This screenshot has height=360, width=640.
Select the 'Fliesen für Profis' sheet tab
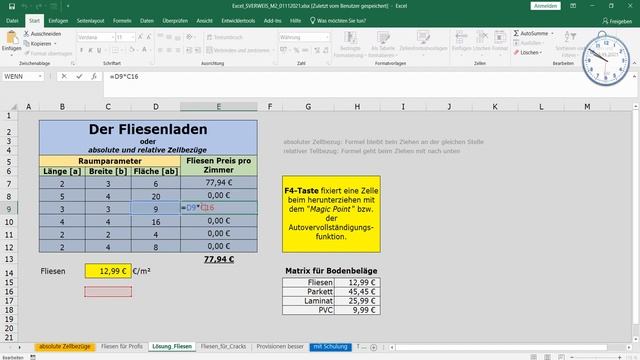[122, 347]
